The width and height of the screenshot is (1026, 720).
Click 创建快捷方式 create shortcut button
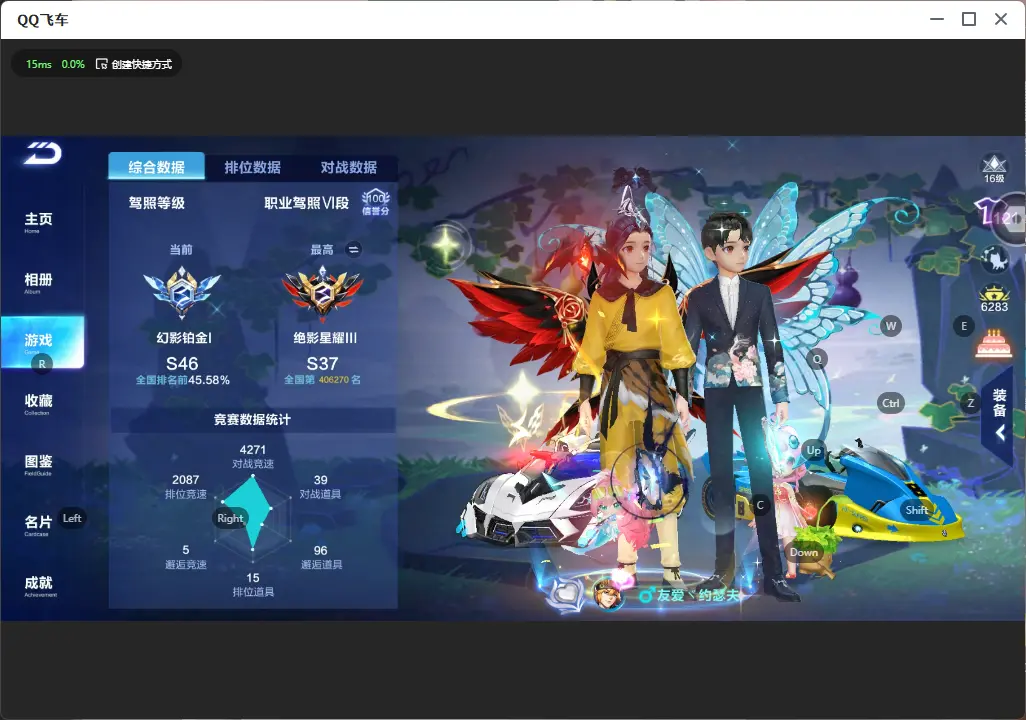134,64
